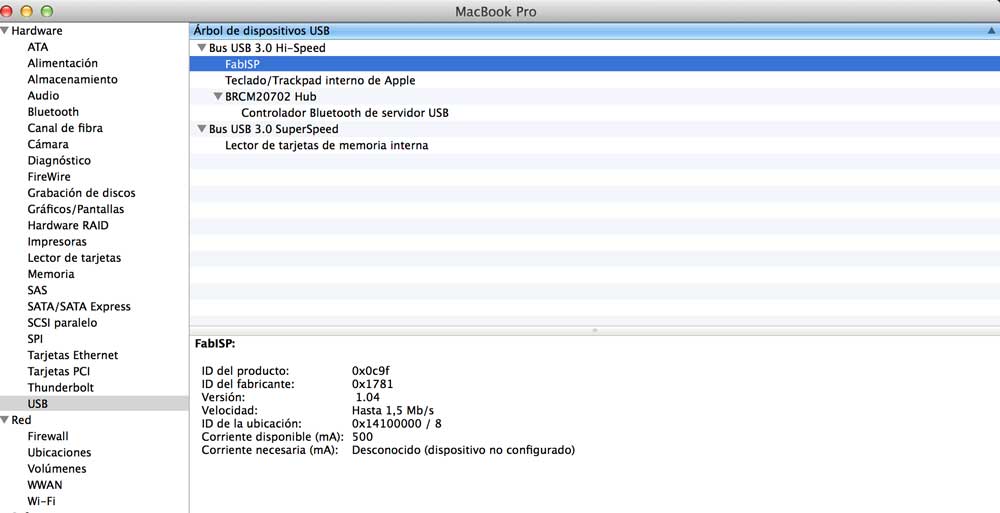Select Gráficos/Pantallas category
The image size is (1000, 513).
point(76,209)
